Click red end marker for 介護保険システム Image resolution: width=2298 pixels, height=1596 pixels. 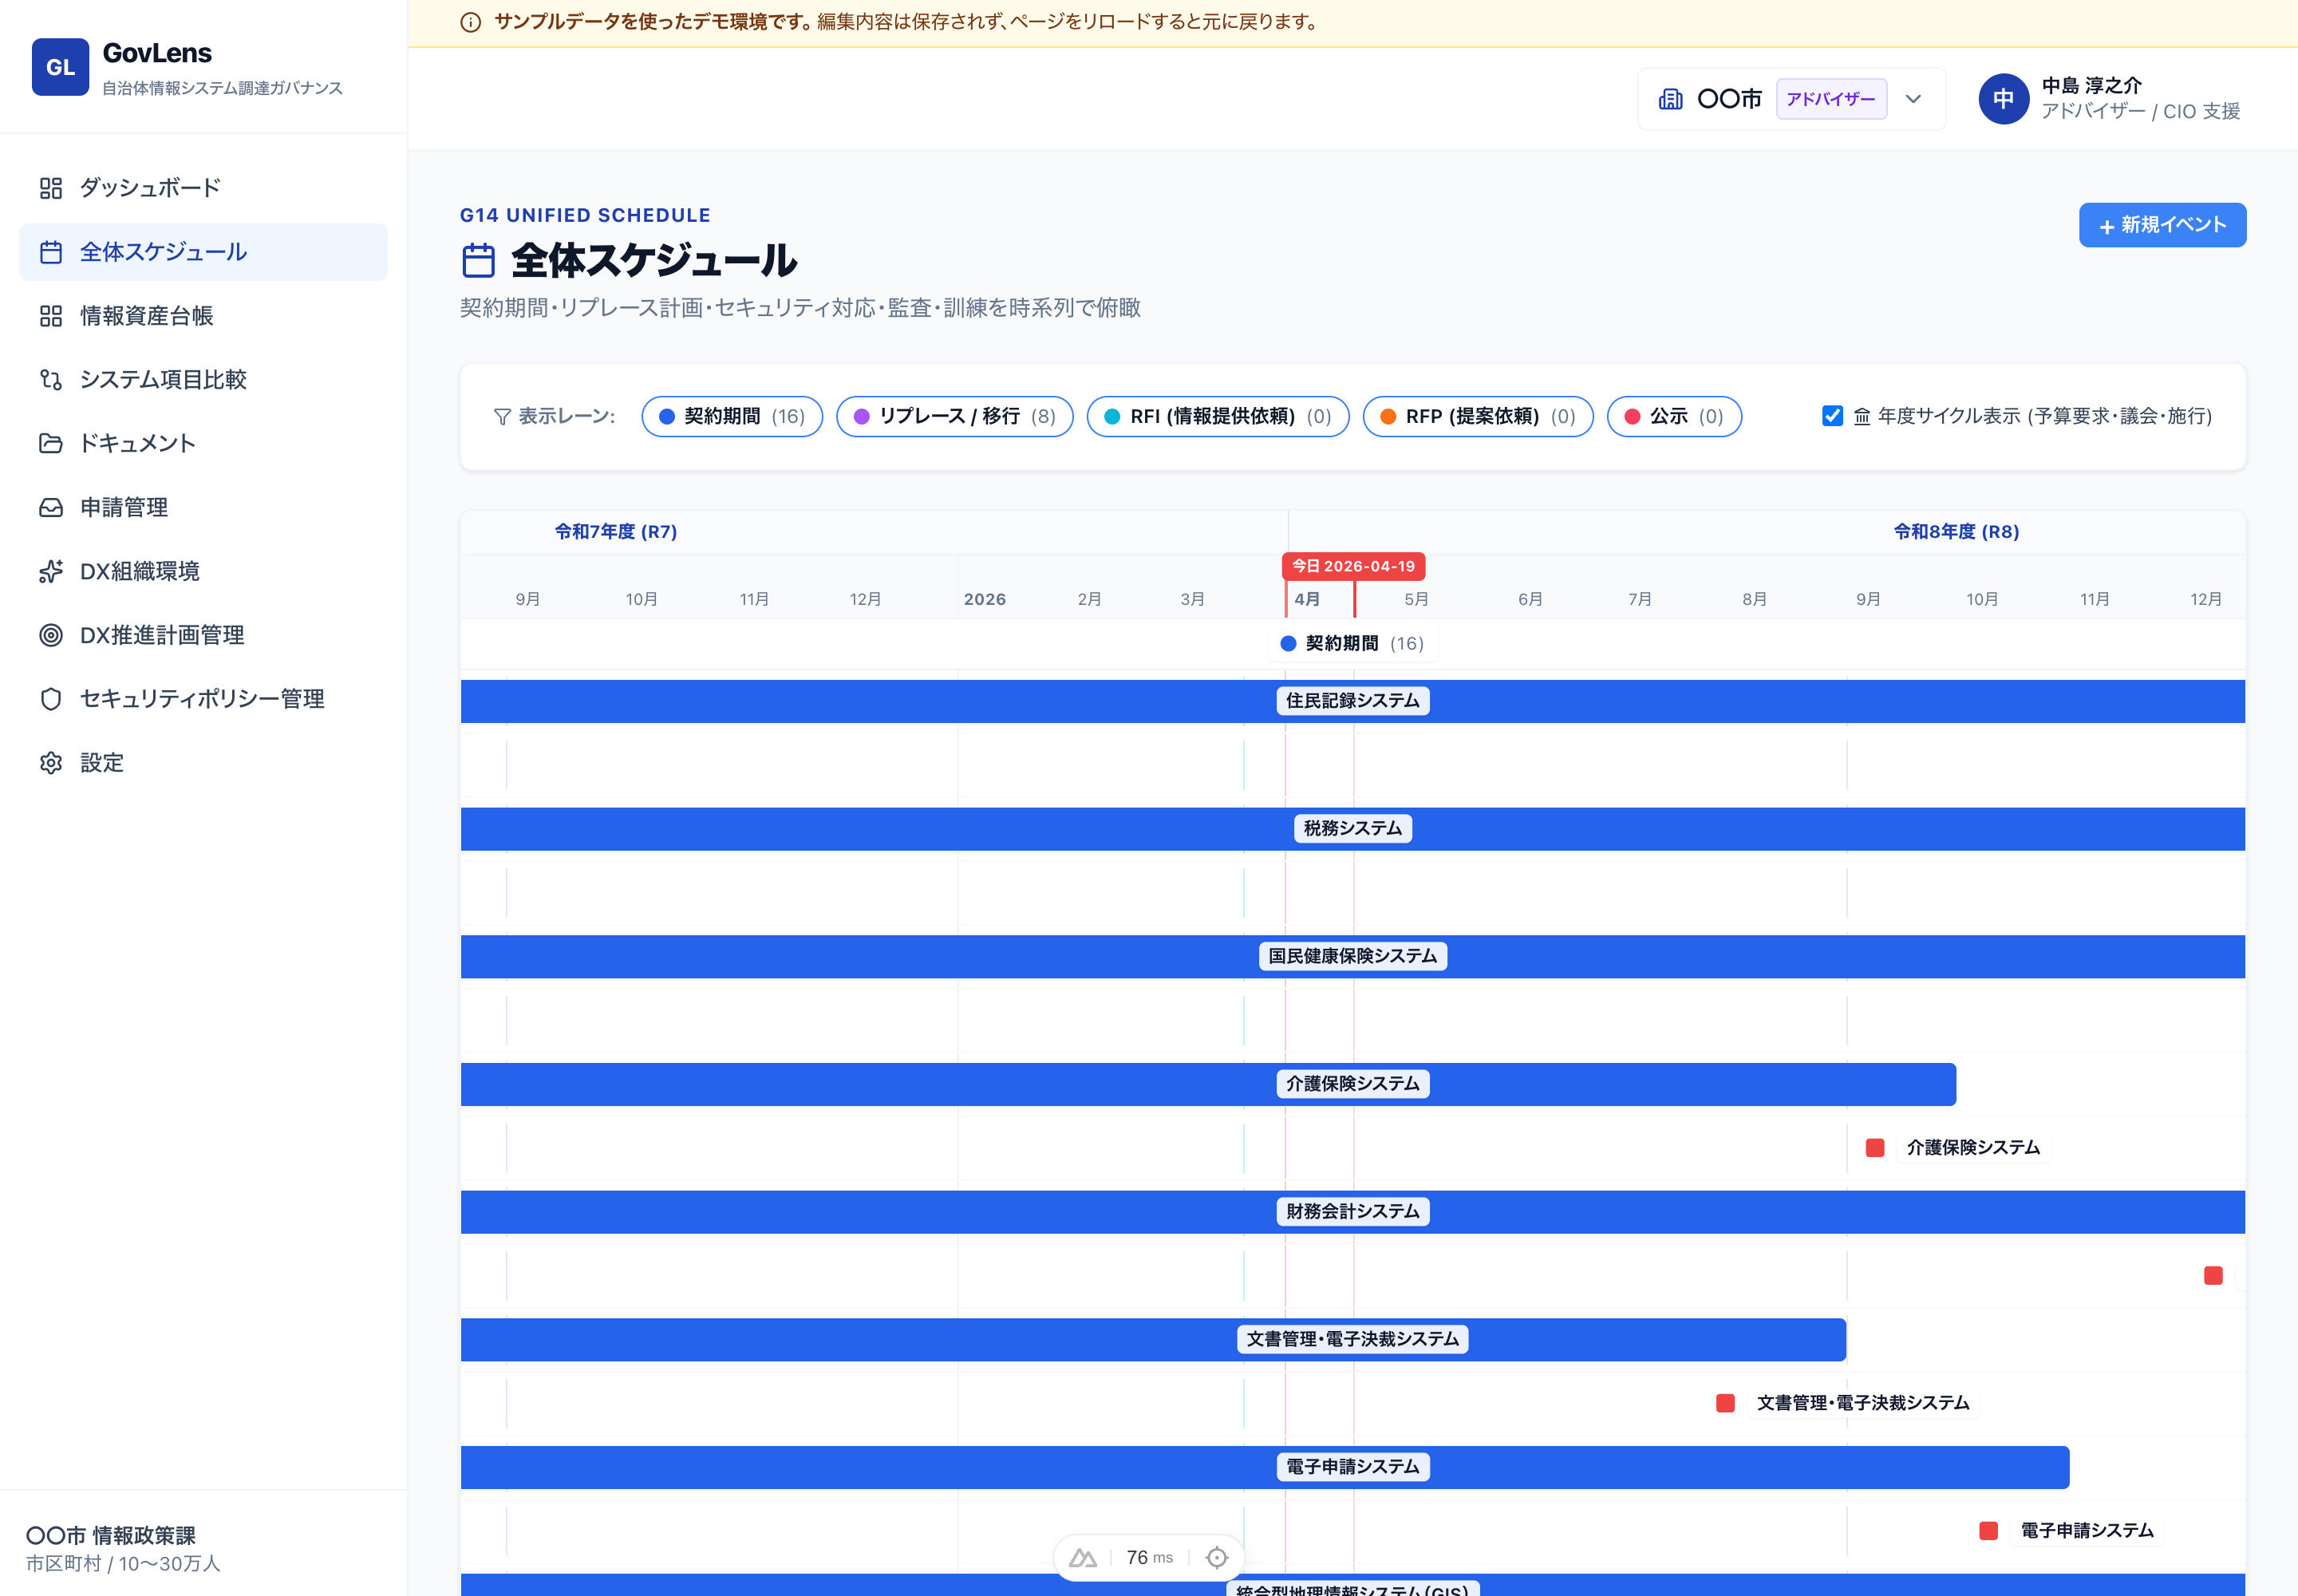[1875, 1148]
